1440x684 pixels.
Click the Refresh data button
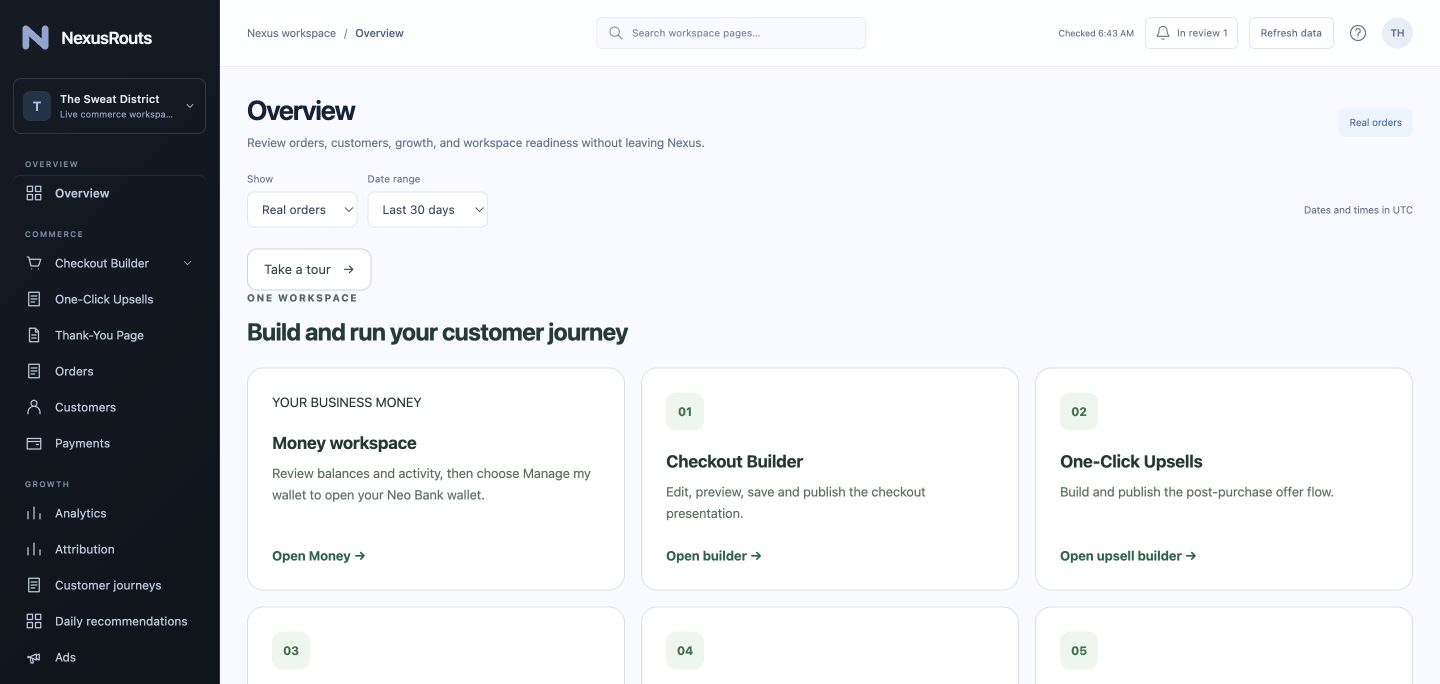point(1291,33)
